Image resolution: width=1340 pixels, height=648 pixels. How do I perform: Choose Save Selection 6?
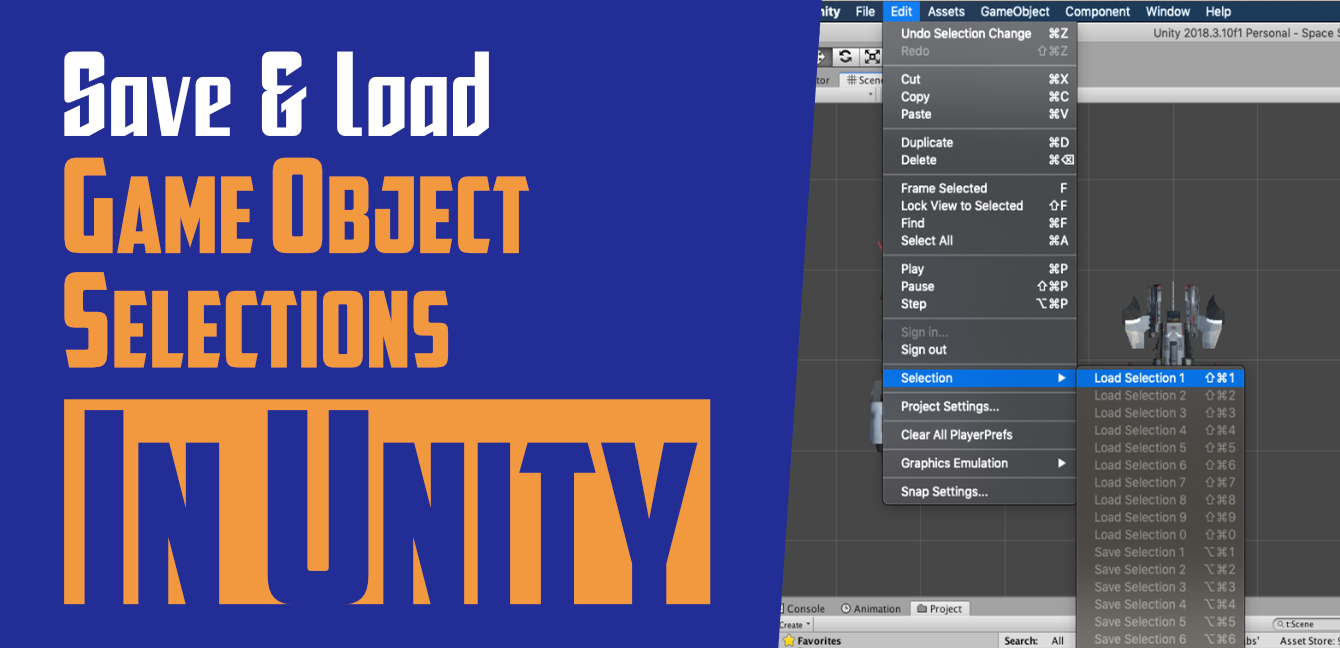coord(1161,639)
